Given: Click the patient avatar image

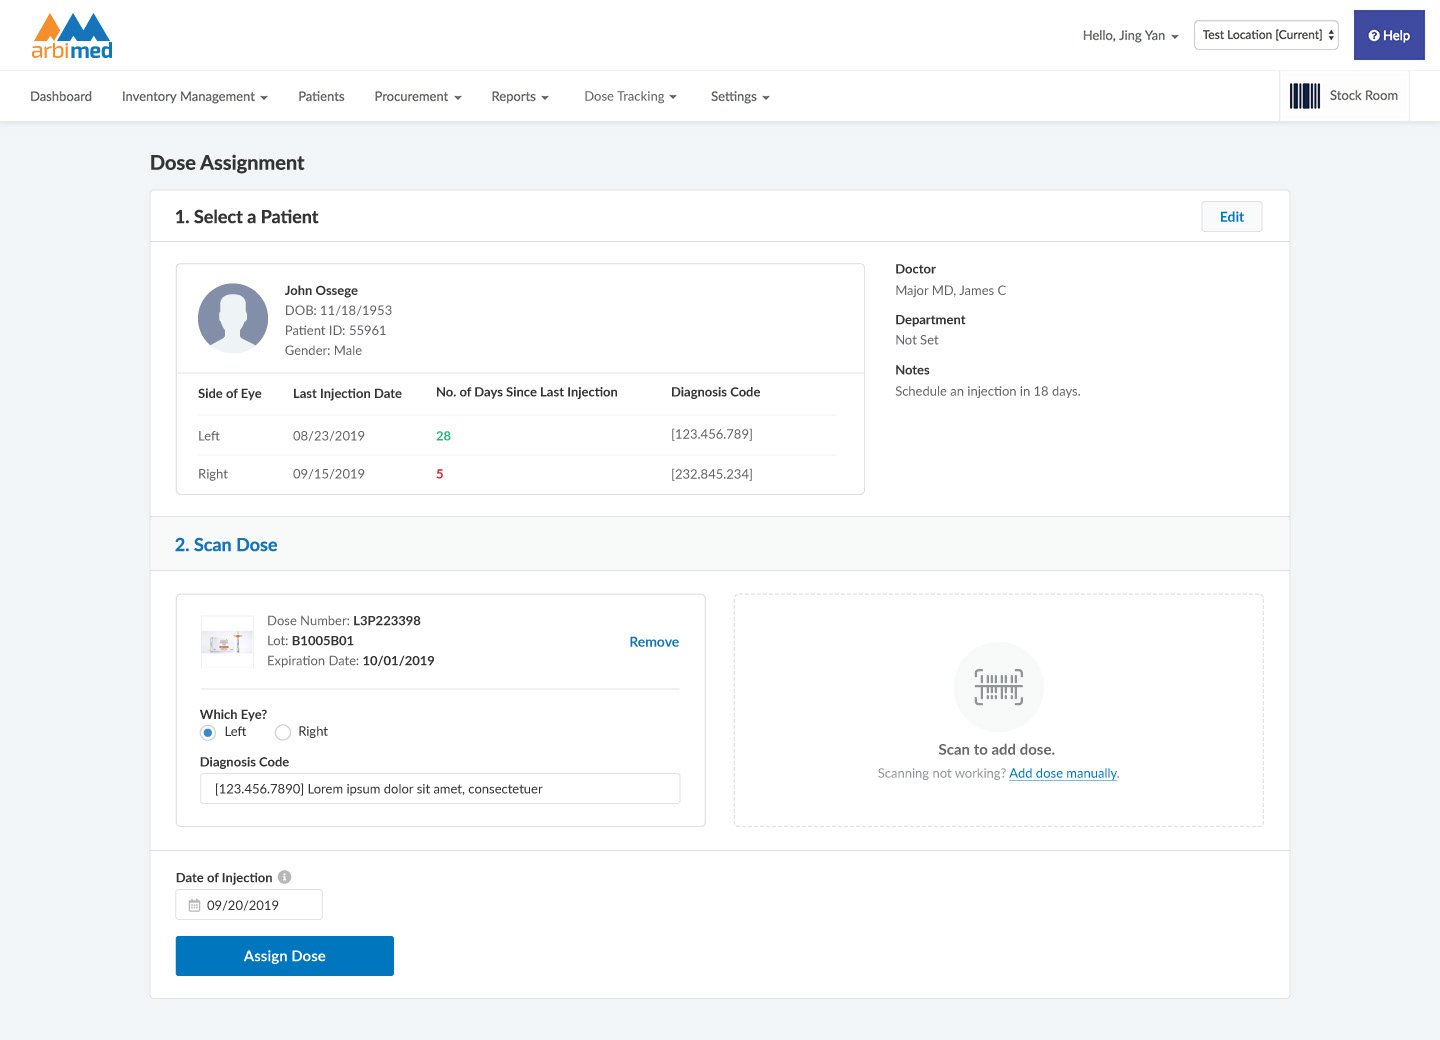Looking at the screenshot, I should pyautogui.click(x=233, y=318).
